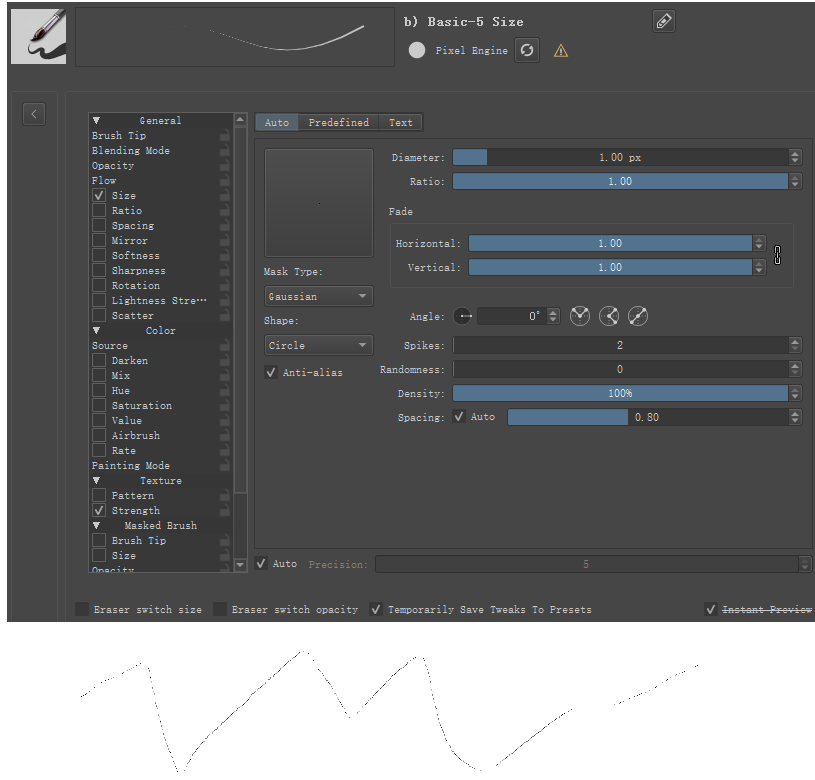
Task: Click the options list scrollbar down arrow
Action: click(240, 564)
